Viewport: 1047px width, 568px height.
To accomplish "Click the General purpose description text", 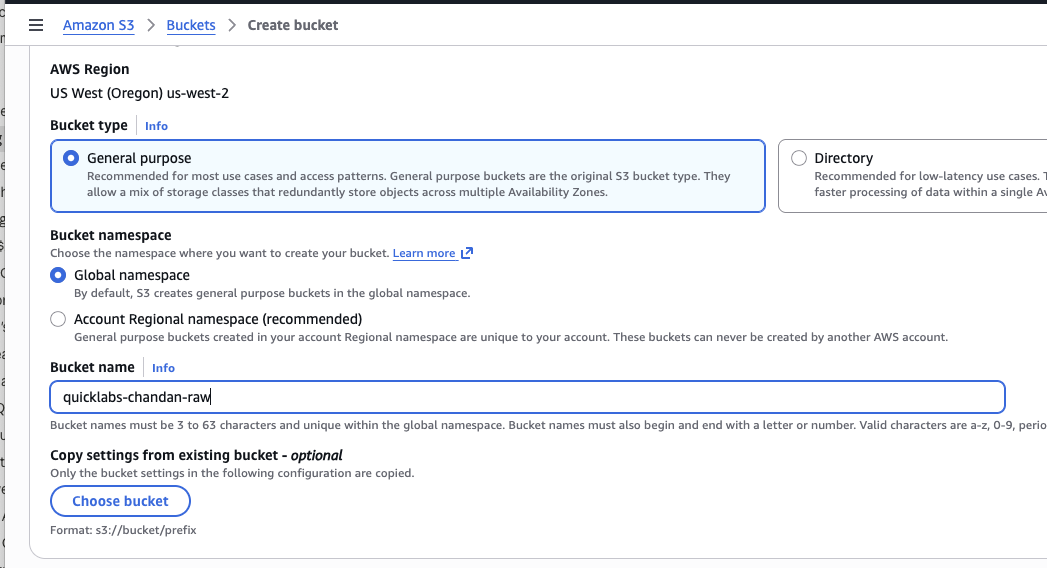I will [409, 184].
